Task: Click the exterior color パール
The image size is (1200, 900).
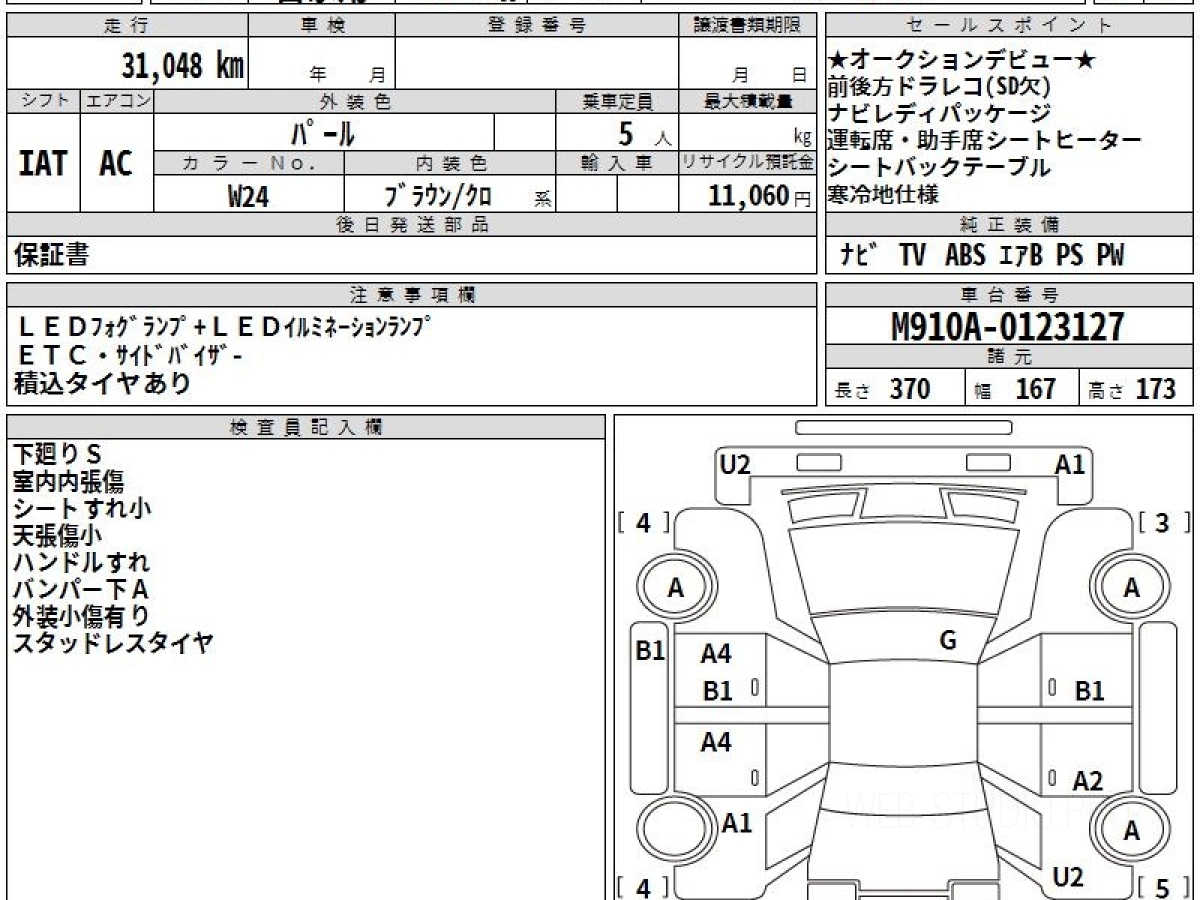Action: (323, 132)
